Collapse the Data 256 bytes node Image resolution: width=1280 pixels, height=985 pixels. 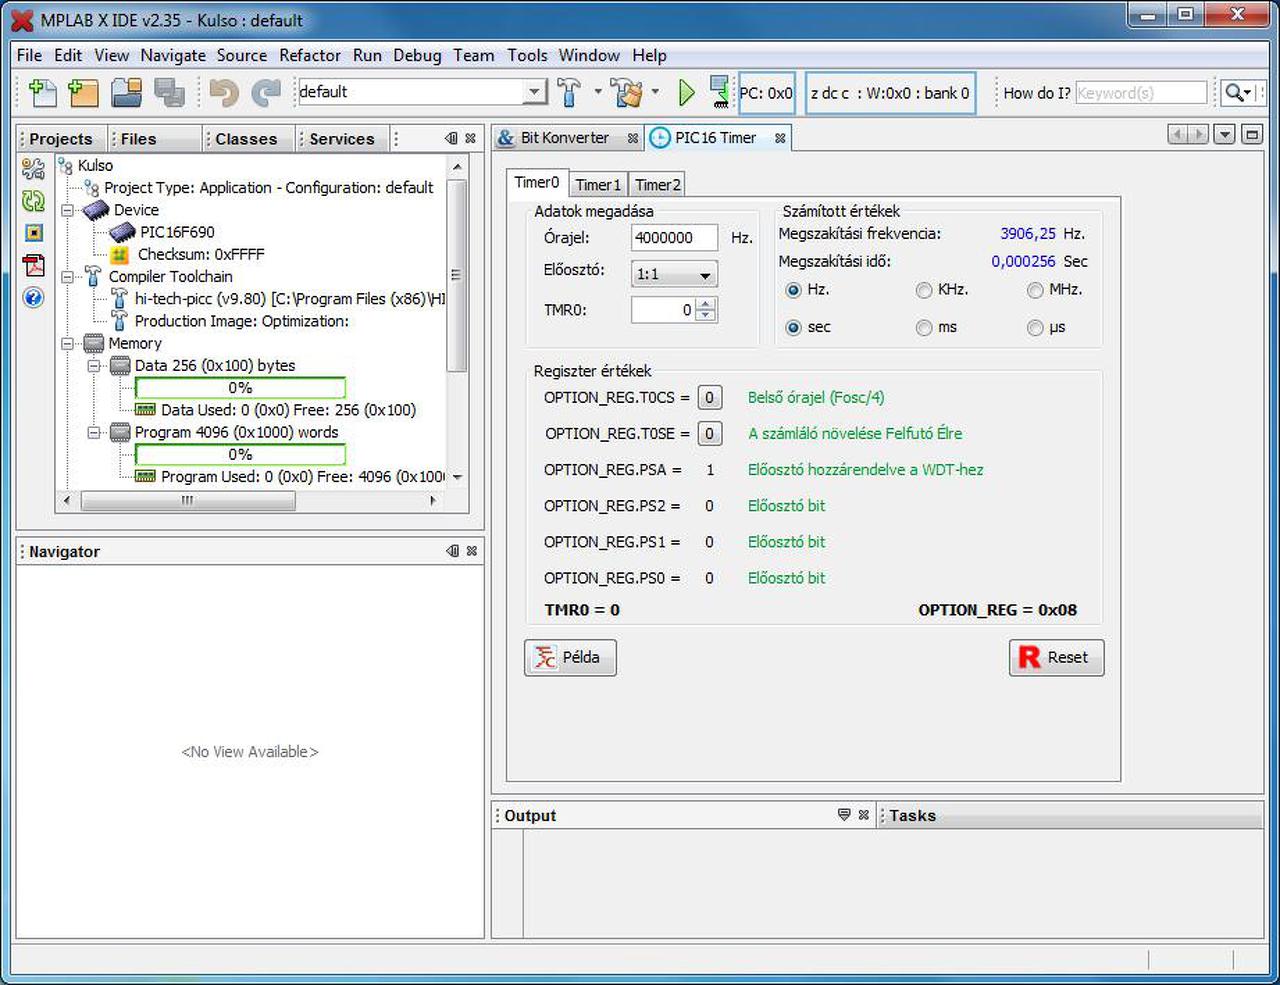94,366
